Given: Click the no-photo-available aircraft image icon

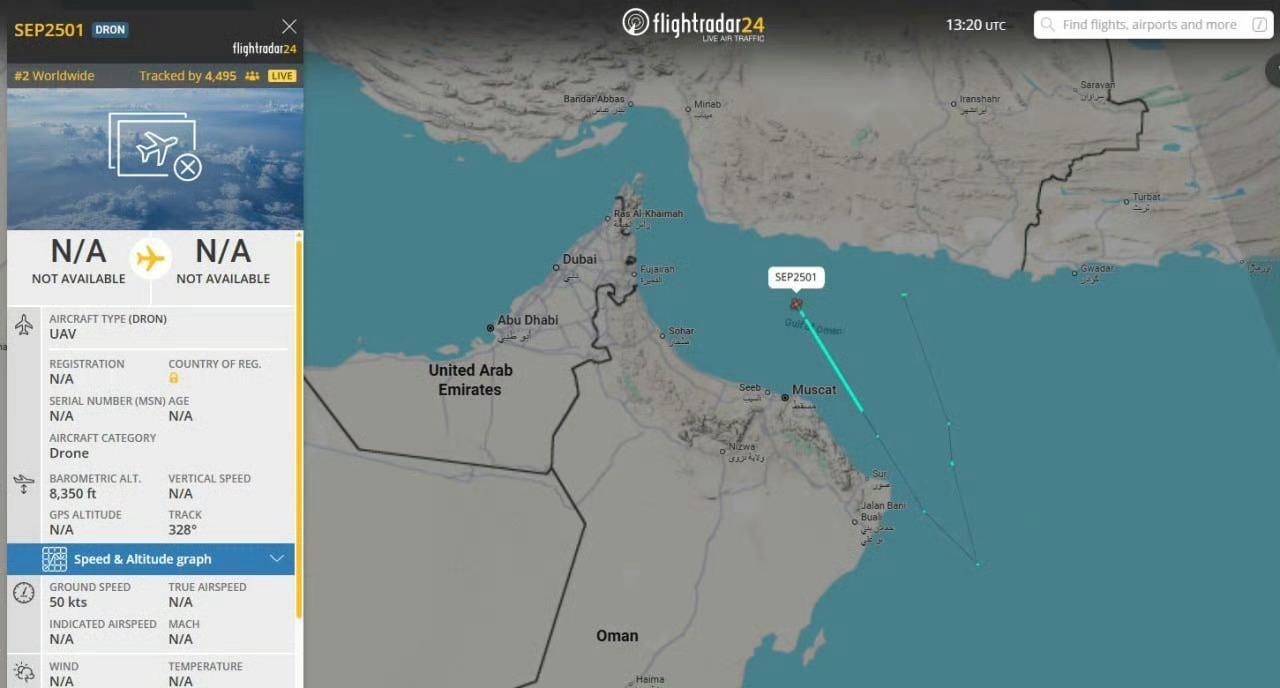Looking at the screenshot, I should pyautogui.click(x=155, y=147).
